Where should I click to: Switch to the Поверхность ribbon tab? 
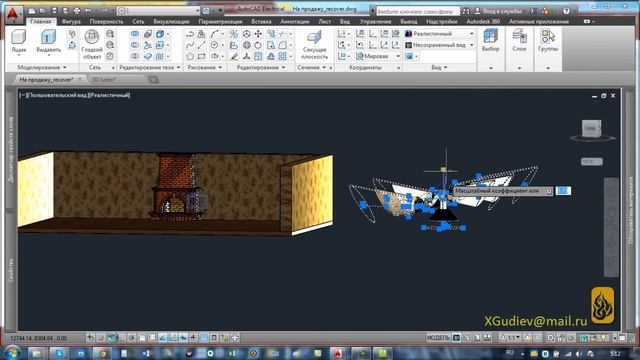[106, 22]
